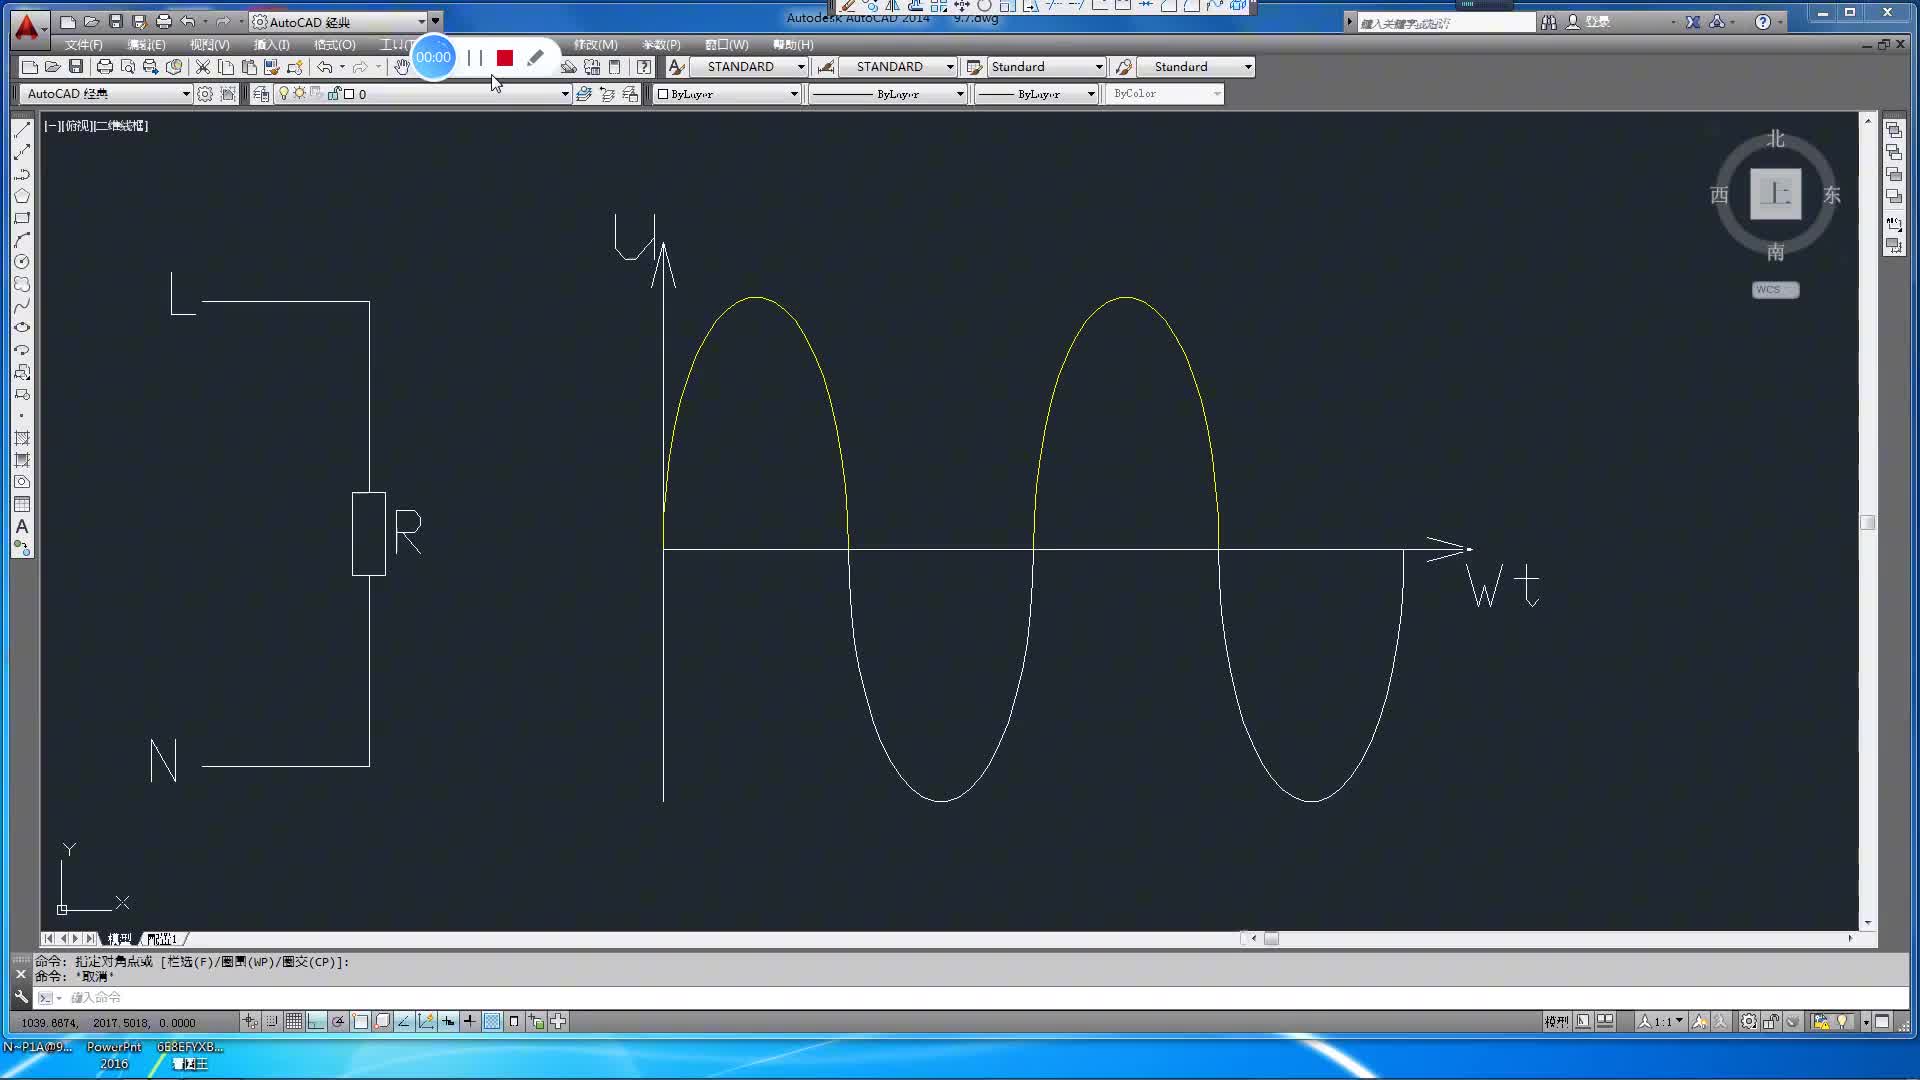Toggle Snap Mode in status bar
The image size is (1920, 1080).
click(272, 1022)
